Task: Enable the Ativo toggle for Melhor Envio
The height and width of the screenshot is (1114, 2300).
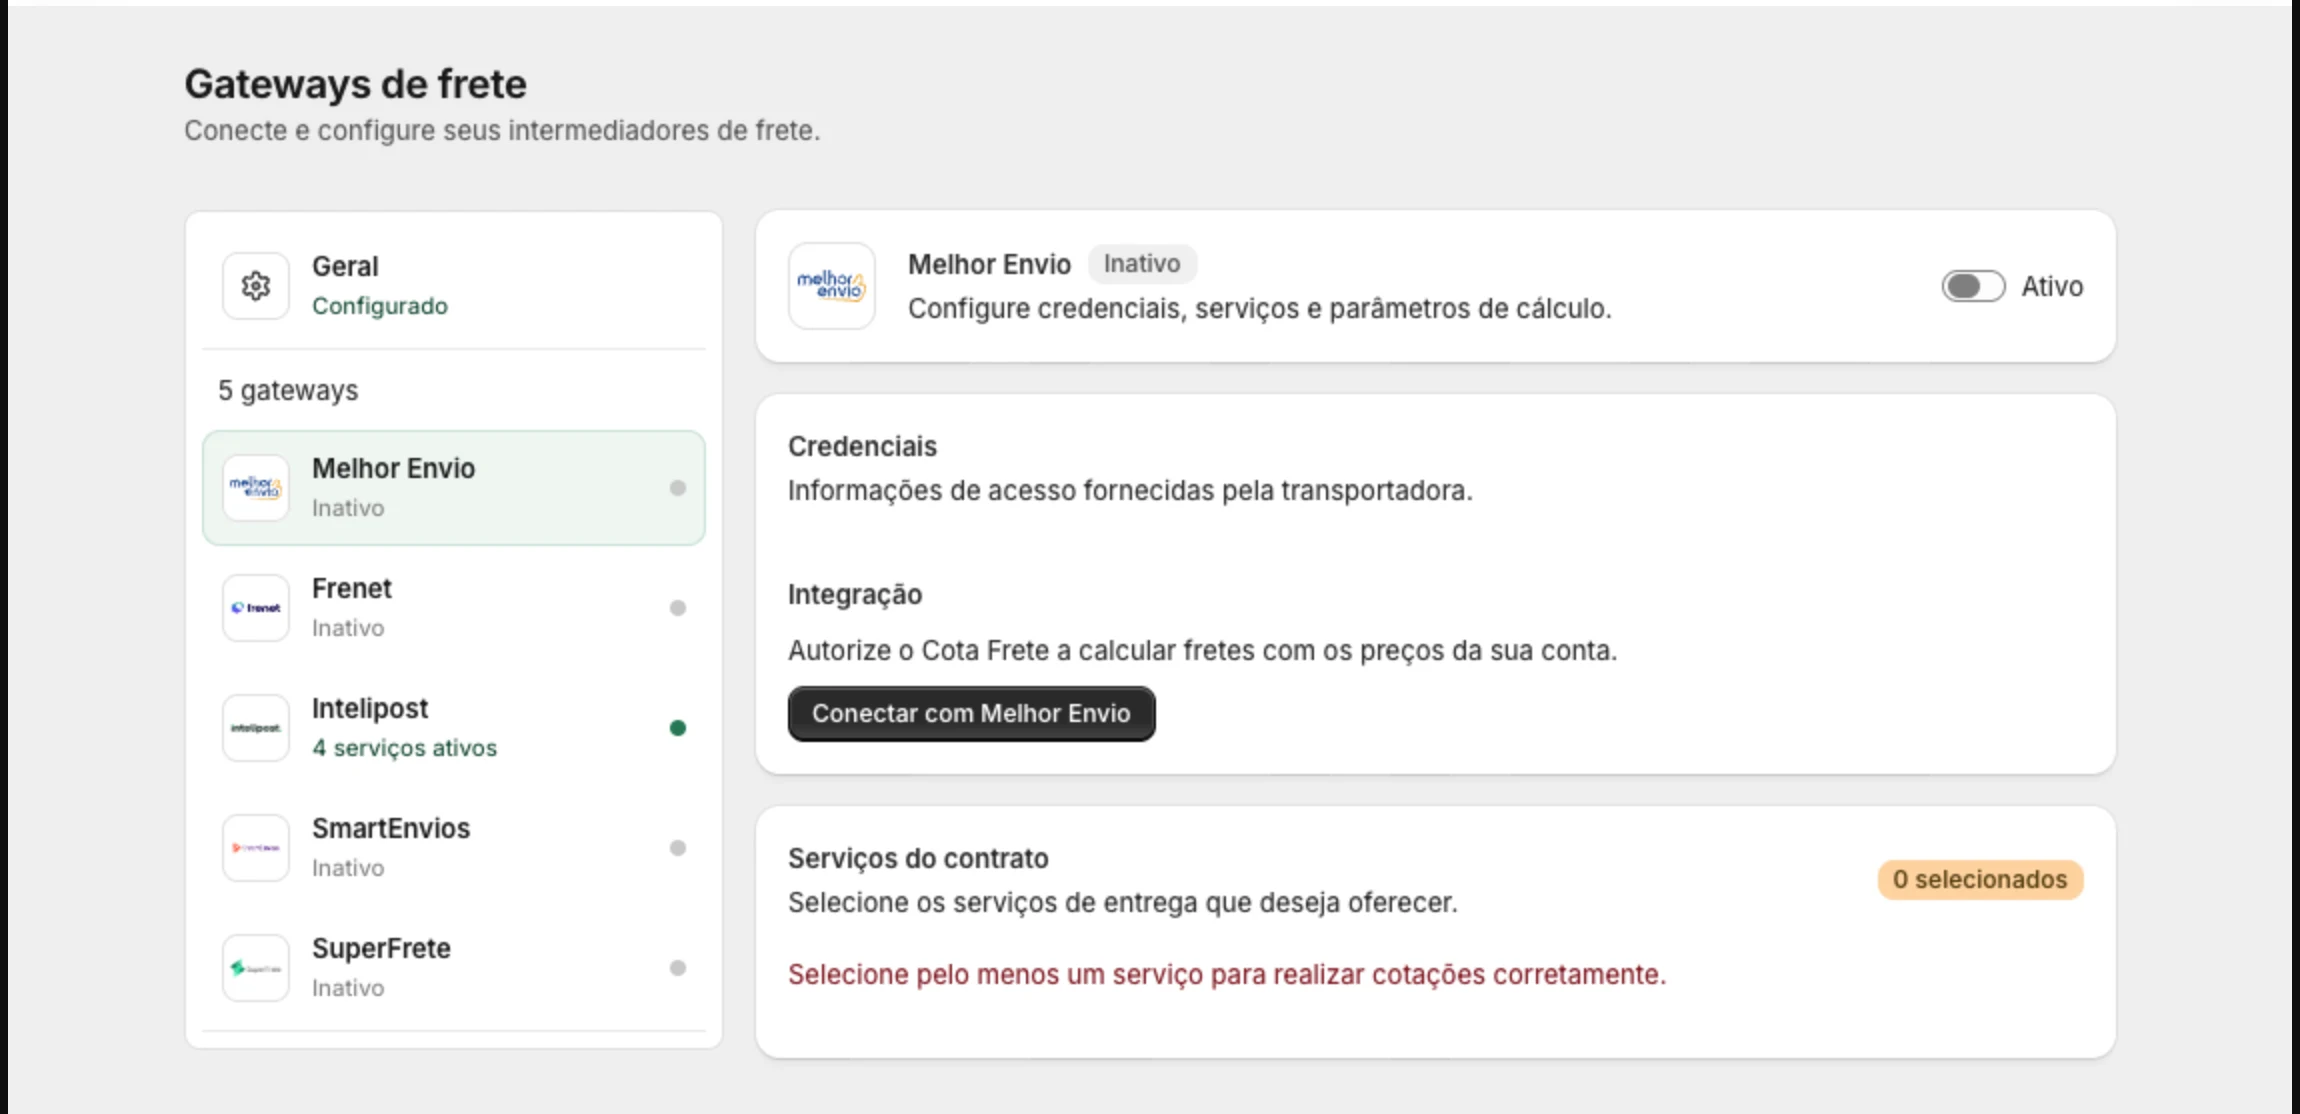Action: pyautogui.click(x=1973, y=286)
